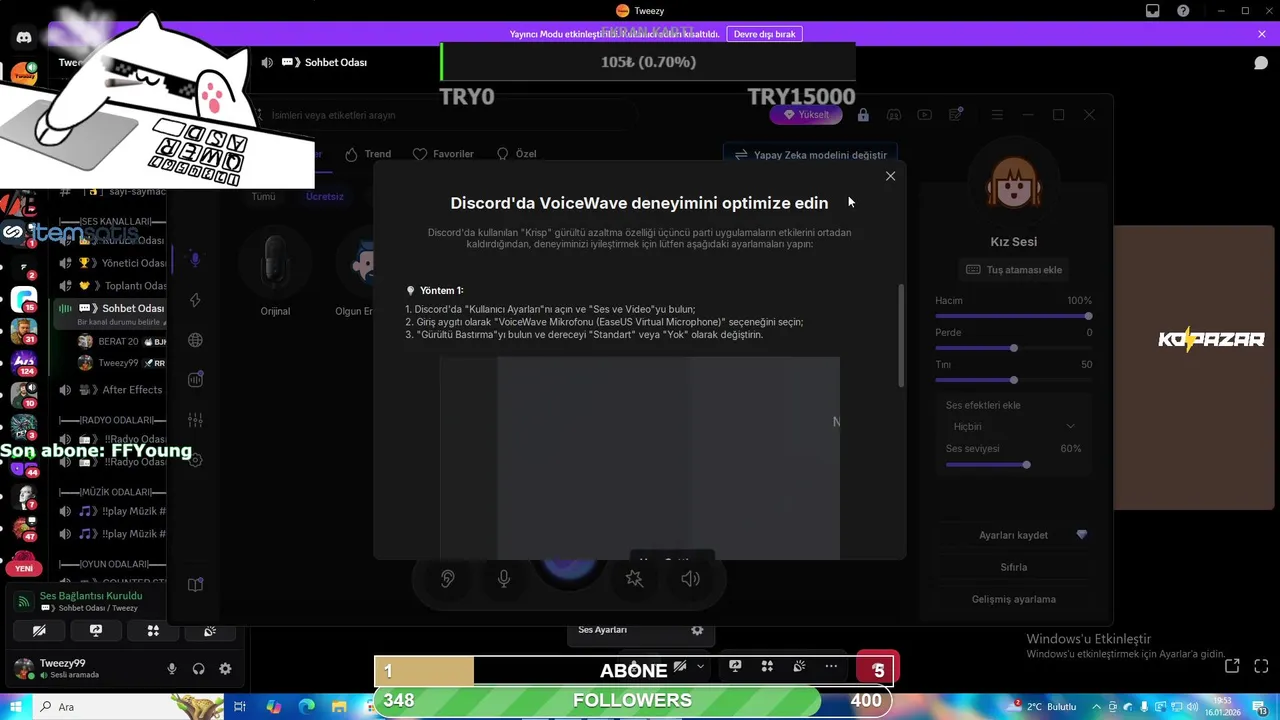Select the Ücretsiz filter

pyautogui.click(x=325, y=196)
